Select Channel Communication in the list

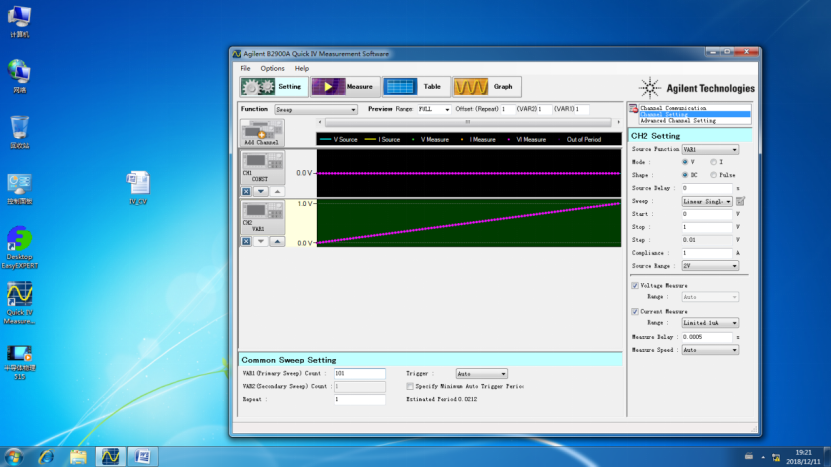pyautogui.click(x=695, y=108)
